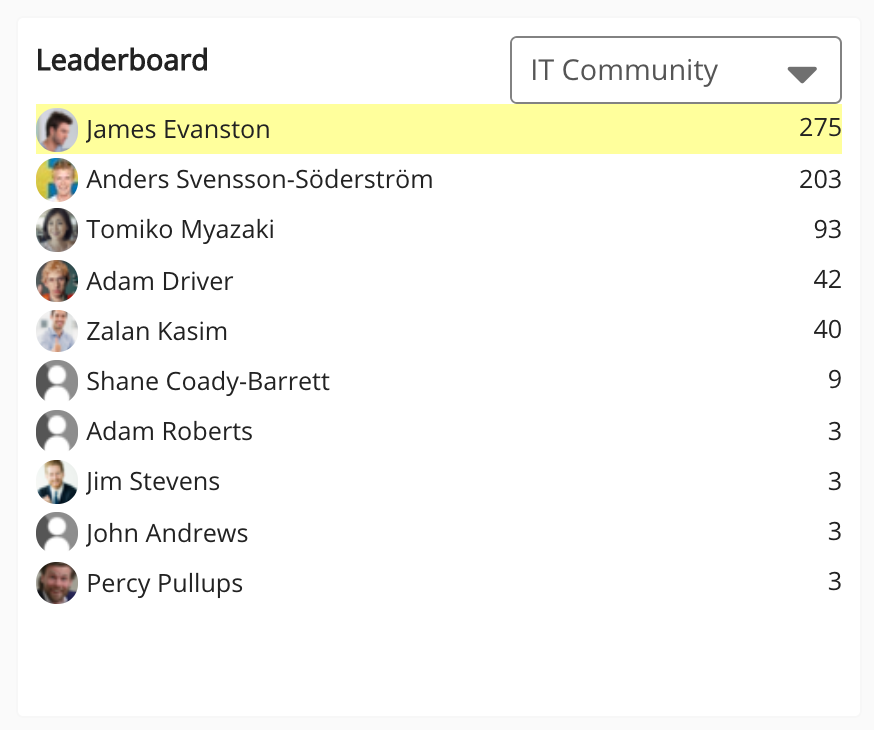Click James Evanston's 275 points score
The width and height of the screenshot is (874, 730).
(820, 128)
